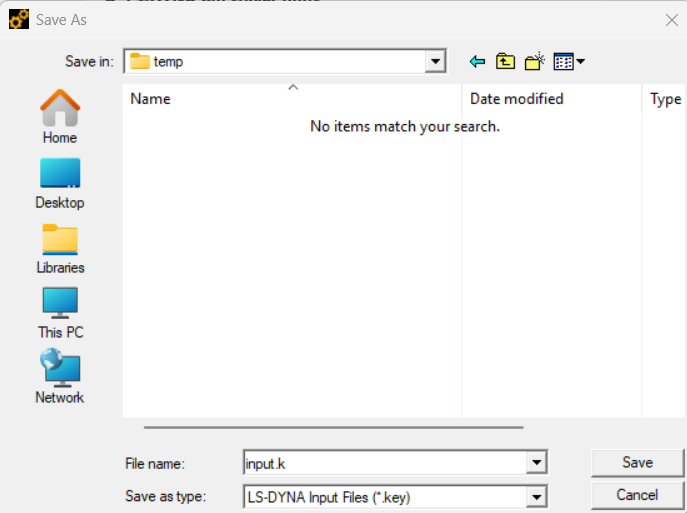The image size is (687, 513).
Task: Create a new folder using the toolbar icon
Action: coord(535,62)
